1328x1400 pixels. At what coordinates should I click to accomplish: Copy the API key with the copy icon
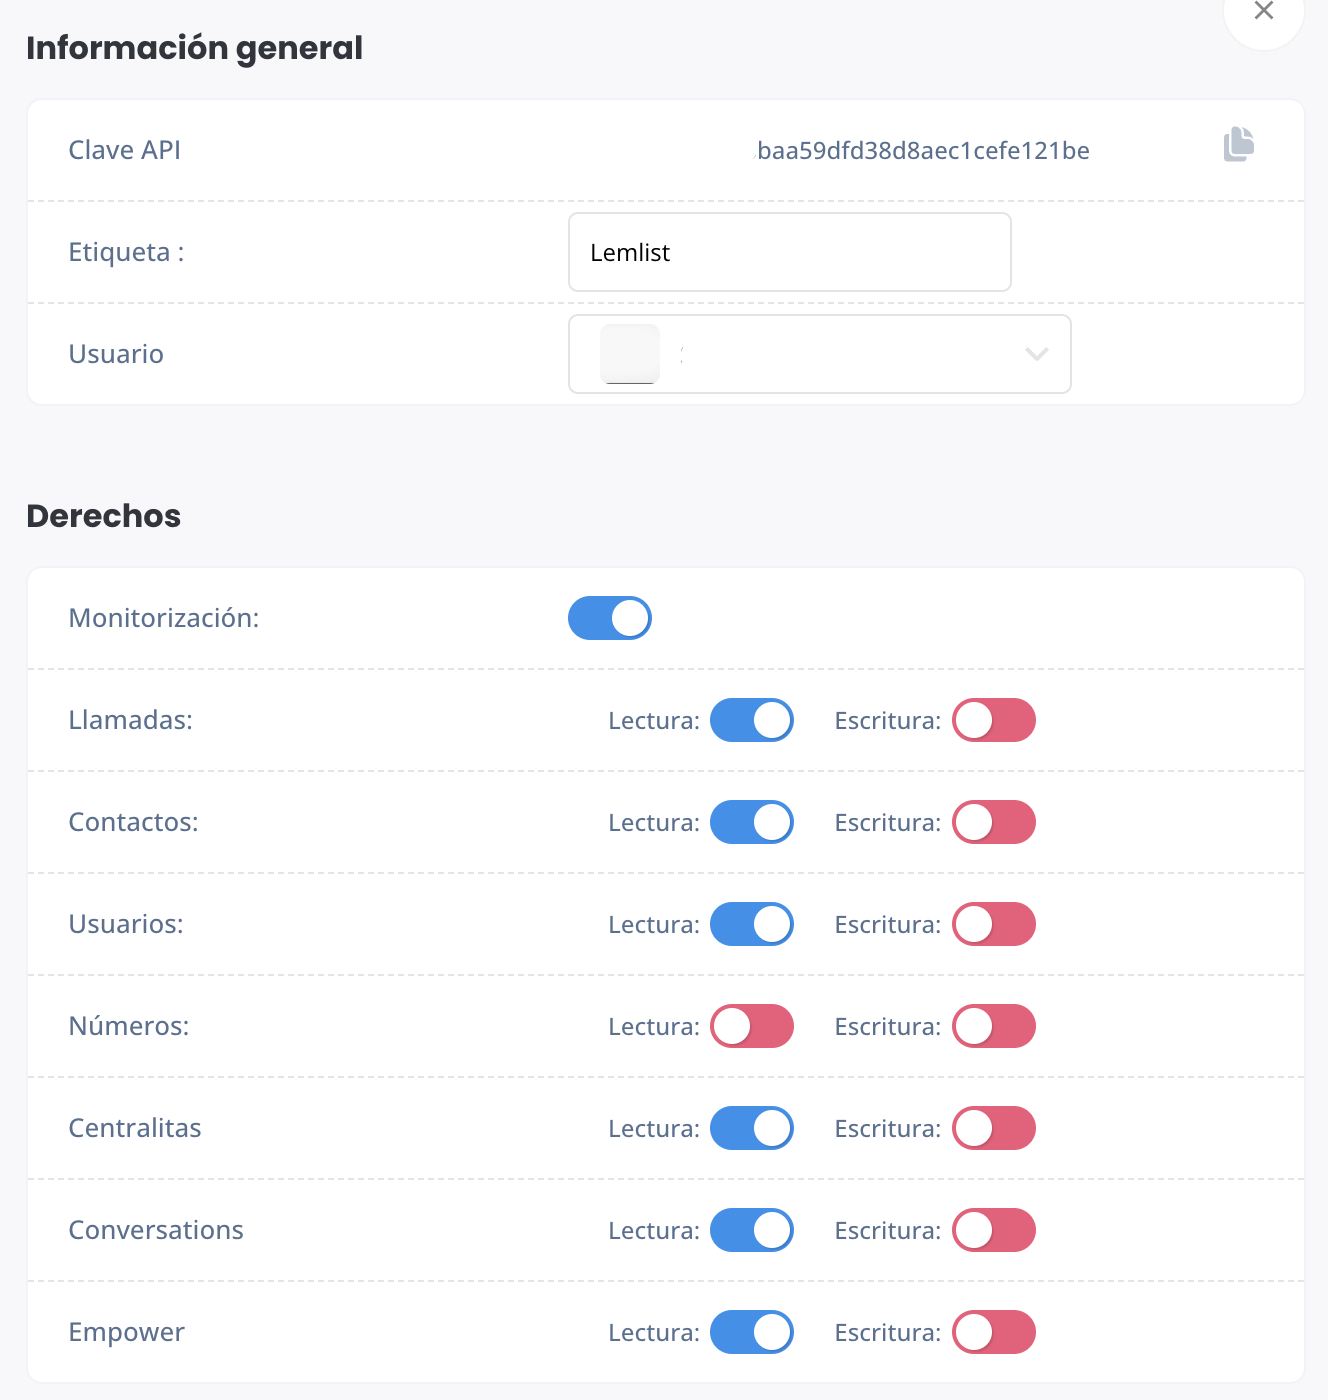pos(1239,144)
